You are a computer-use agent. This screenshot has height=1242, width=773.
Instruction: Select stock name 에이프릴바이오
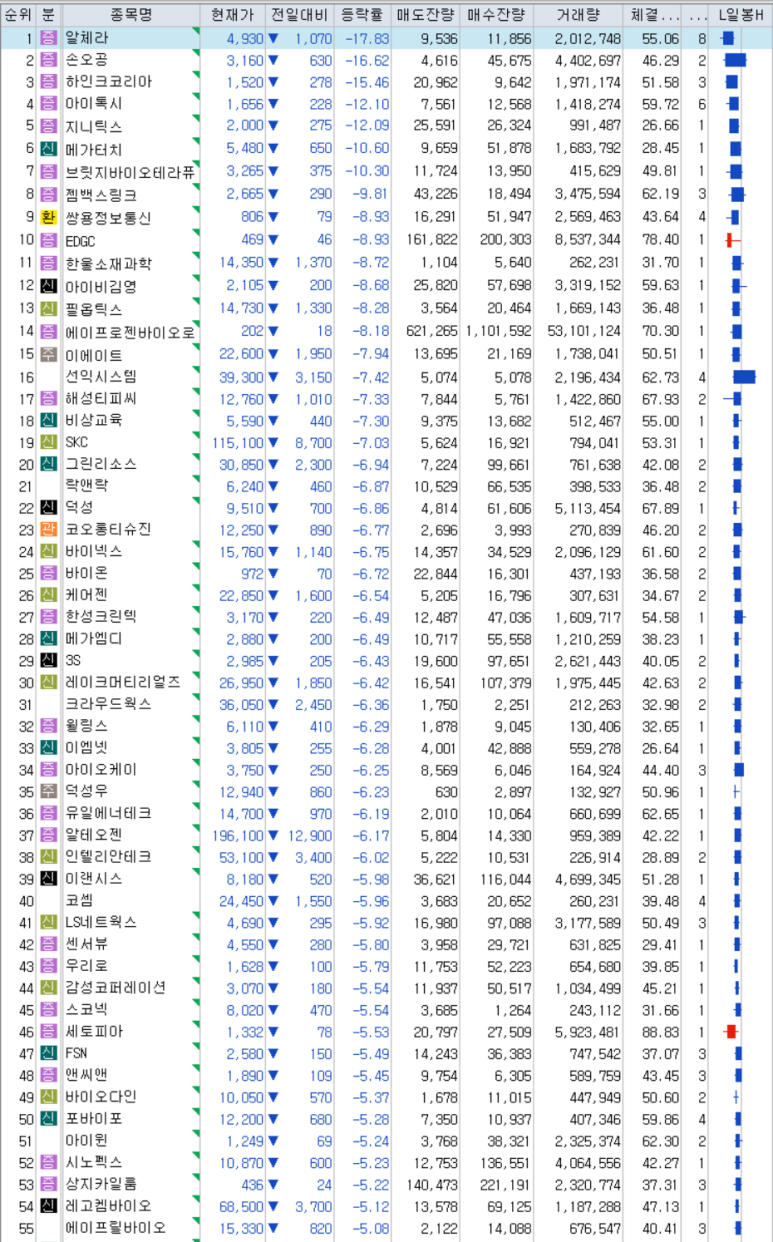115,1227
